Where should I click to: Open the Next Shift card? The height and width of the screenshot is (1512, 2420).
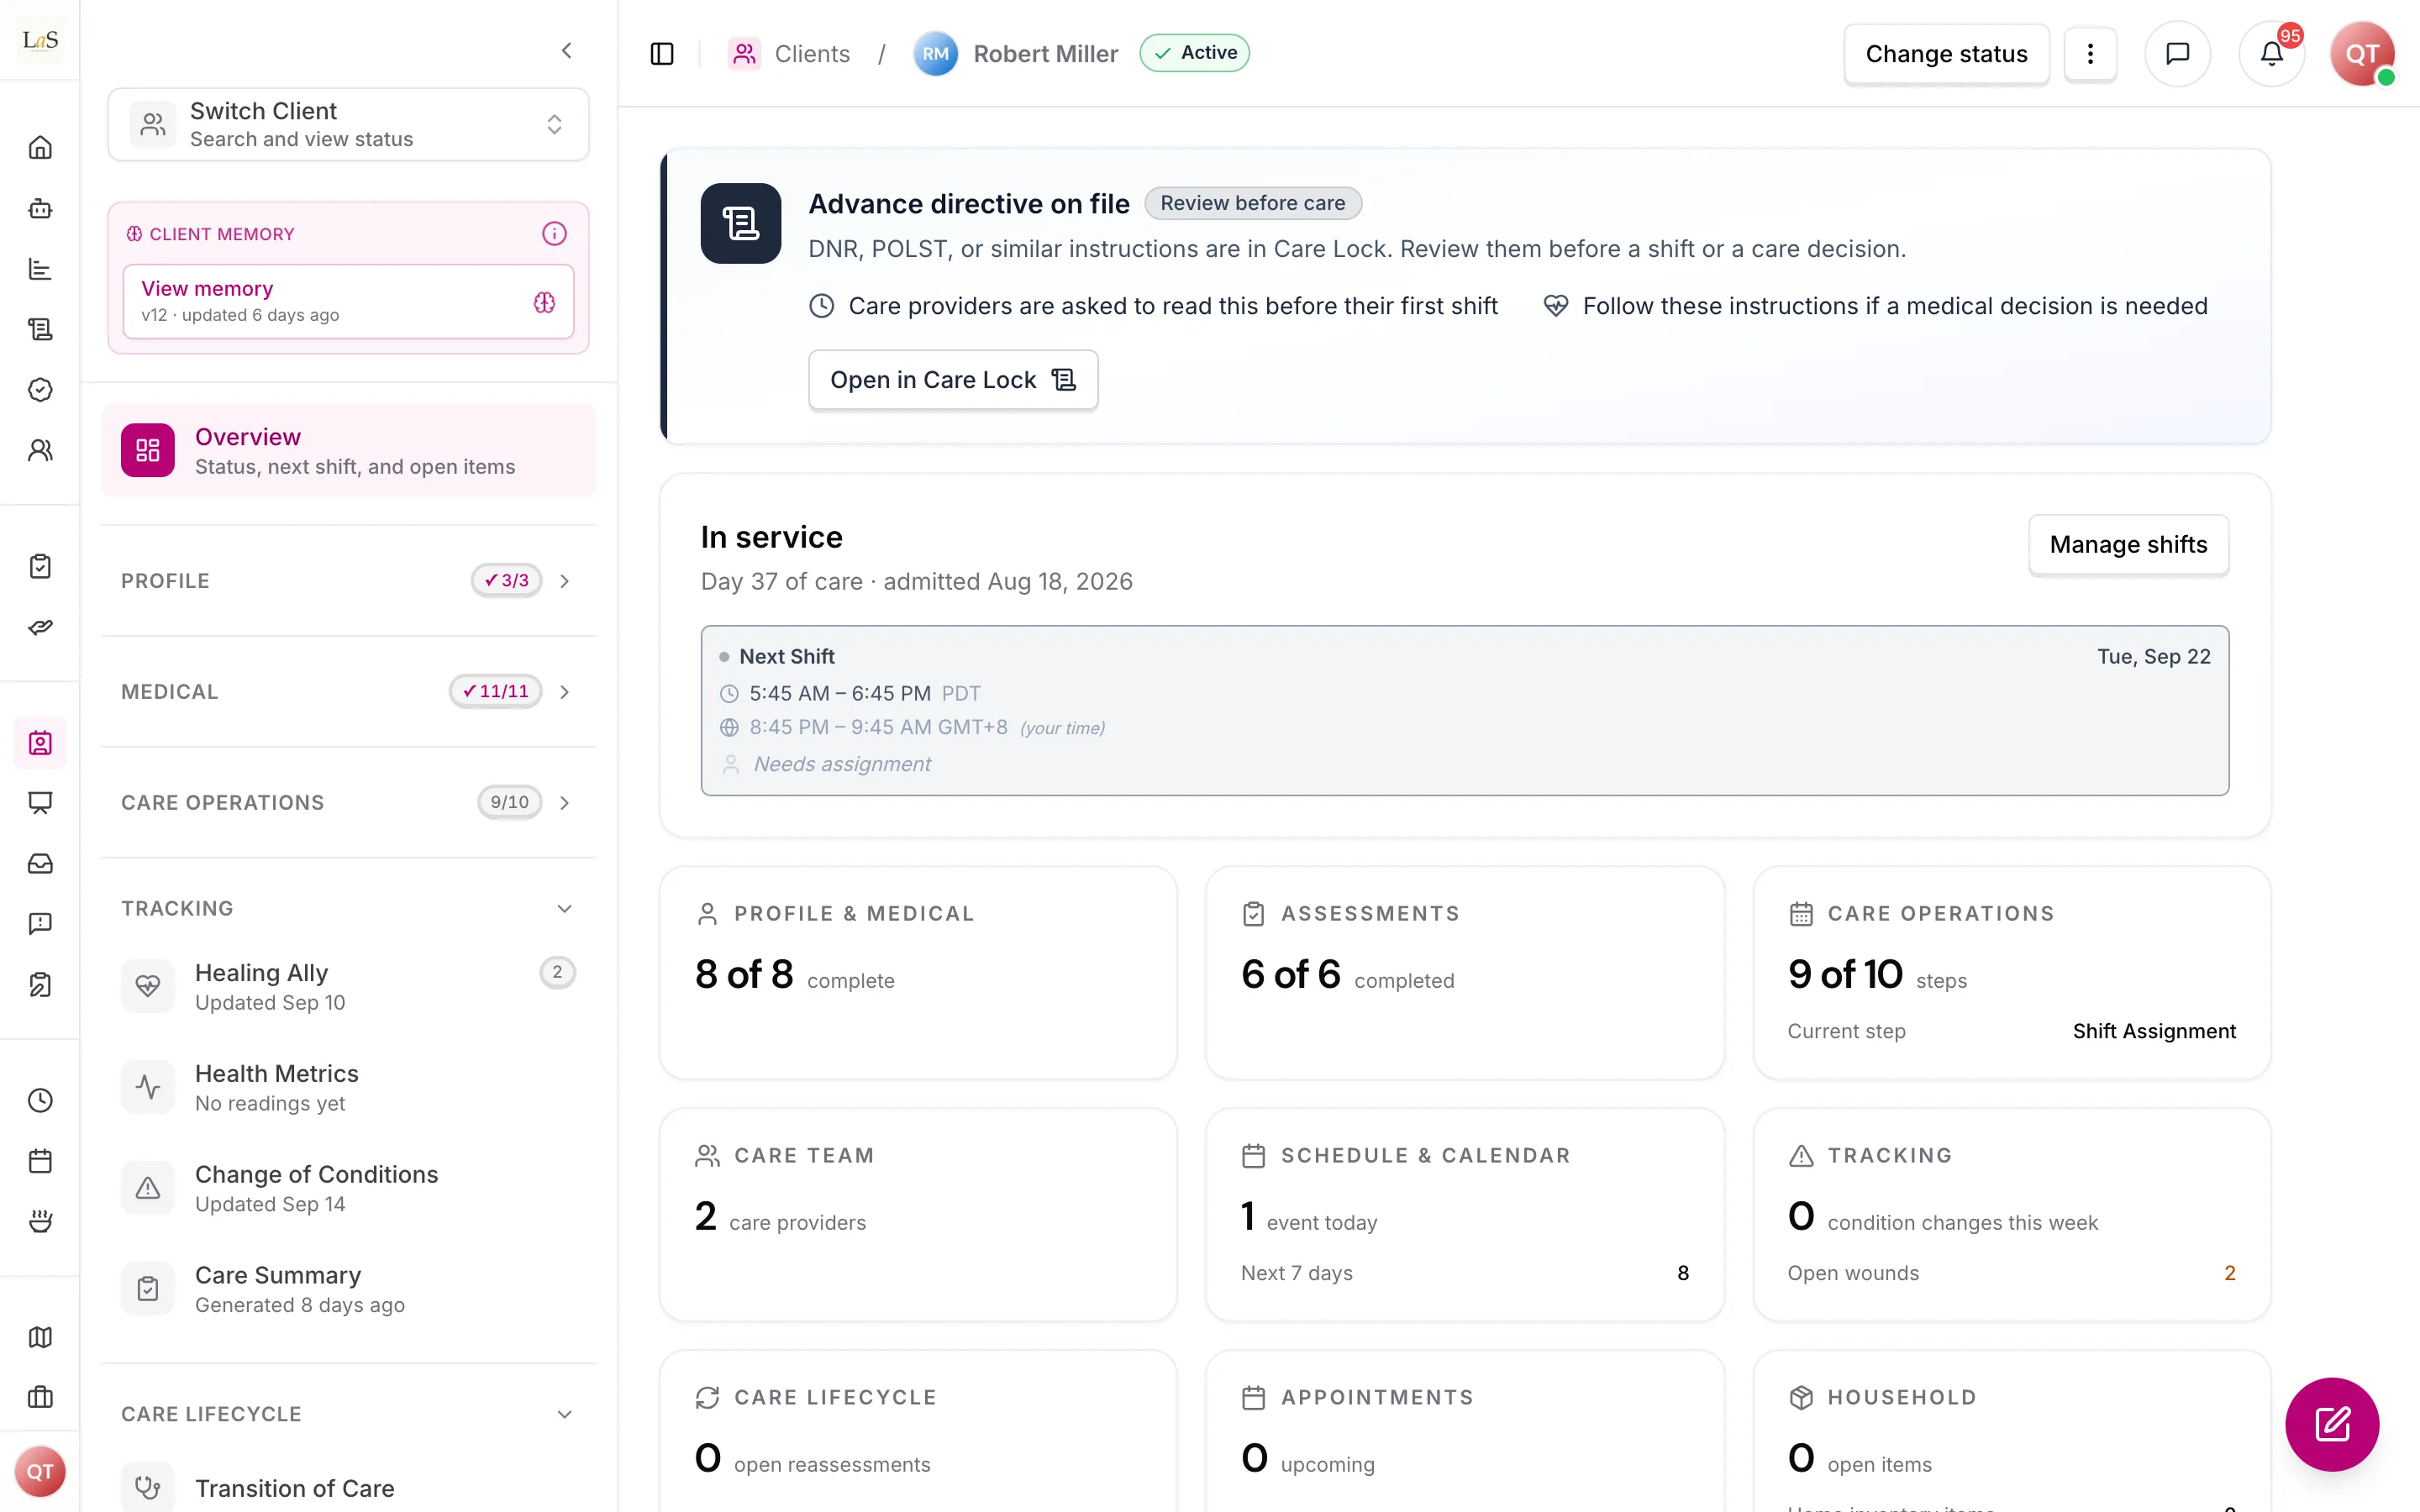pyautogui.click(x=1464, y=711)
